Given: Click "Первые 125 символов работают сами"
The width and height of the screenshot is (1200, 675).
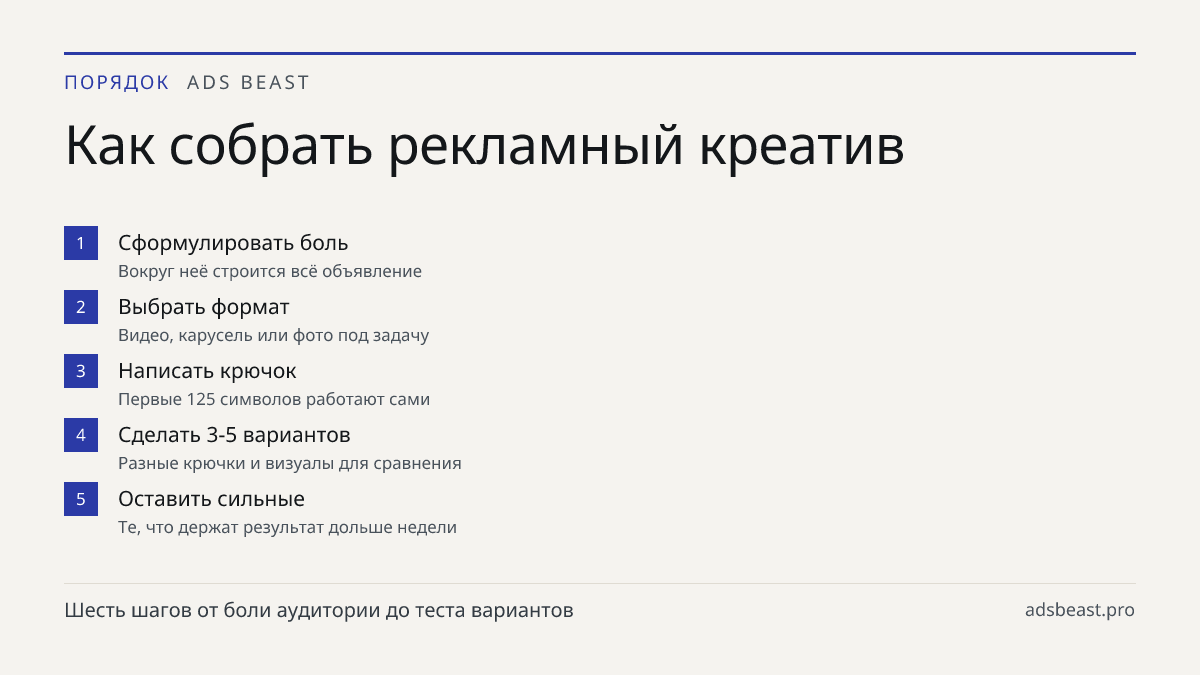Looking at the screenshot, I should click(274, 399).
